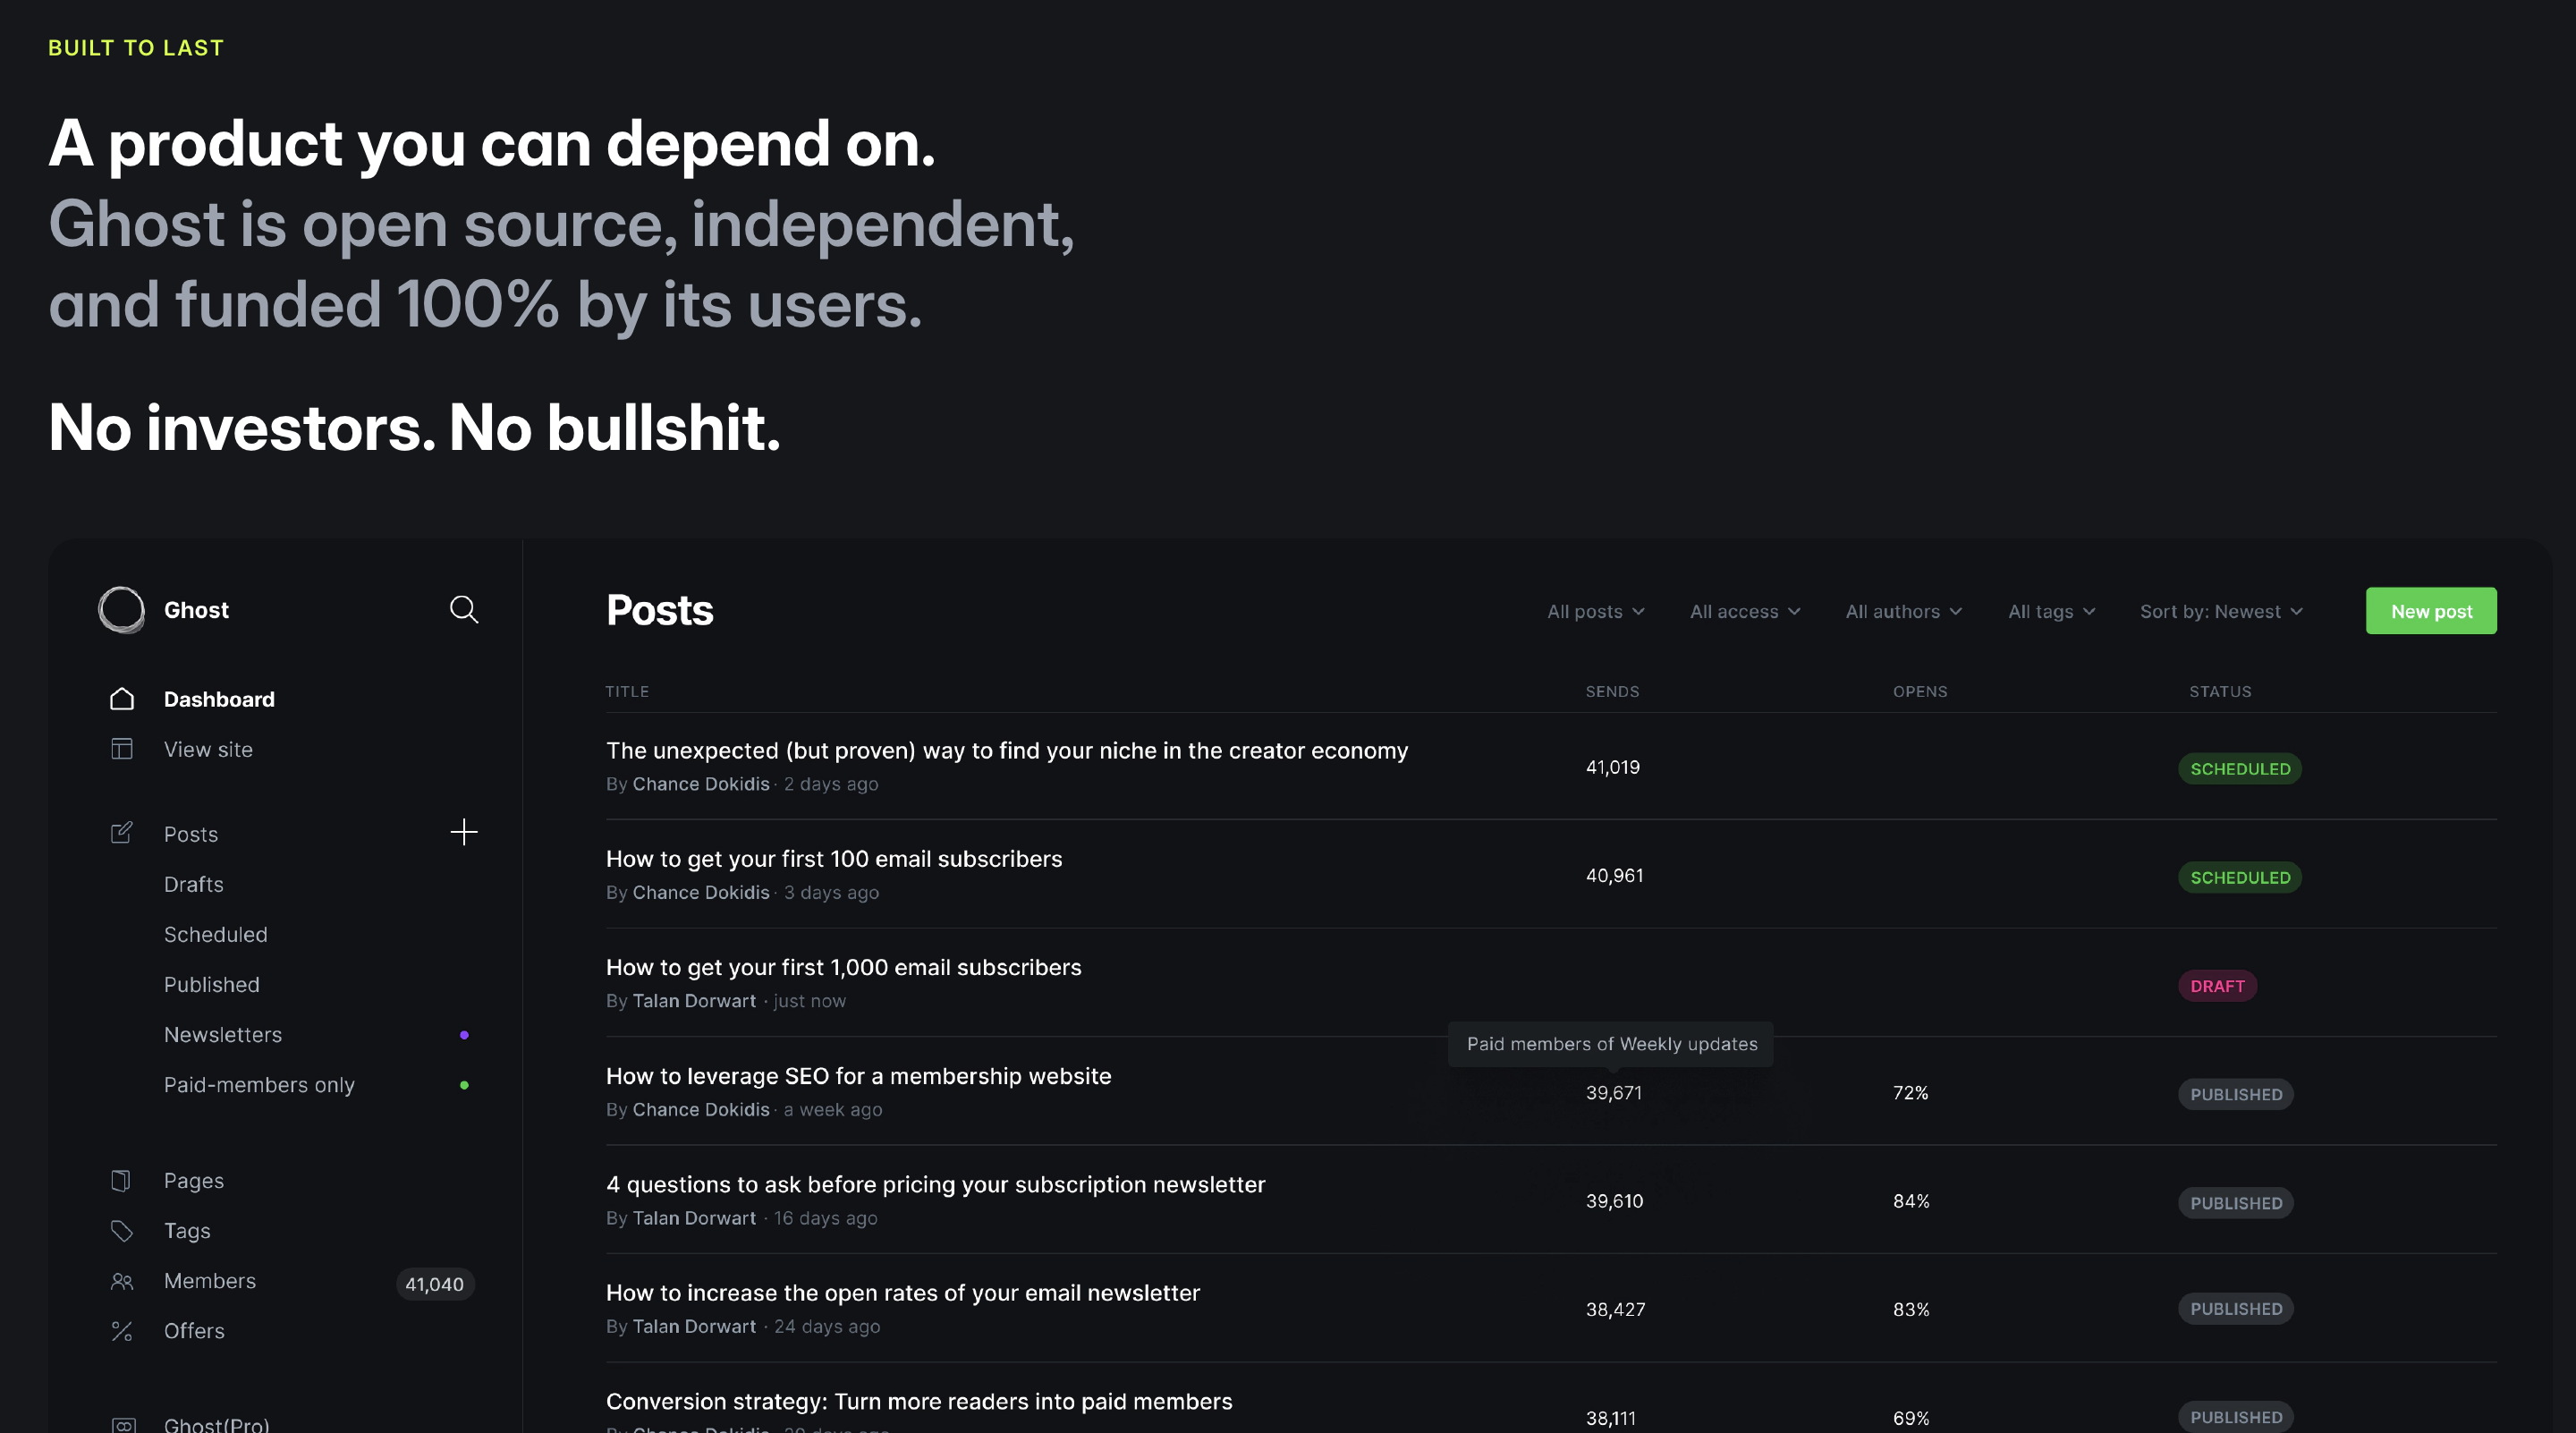Expand the All authors filter

[1903, 611]
